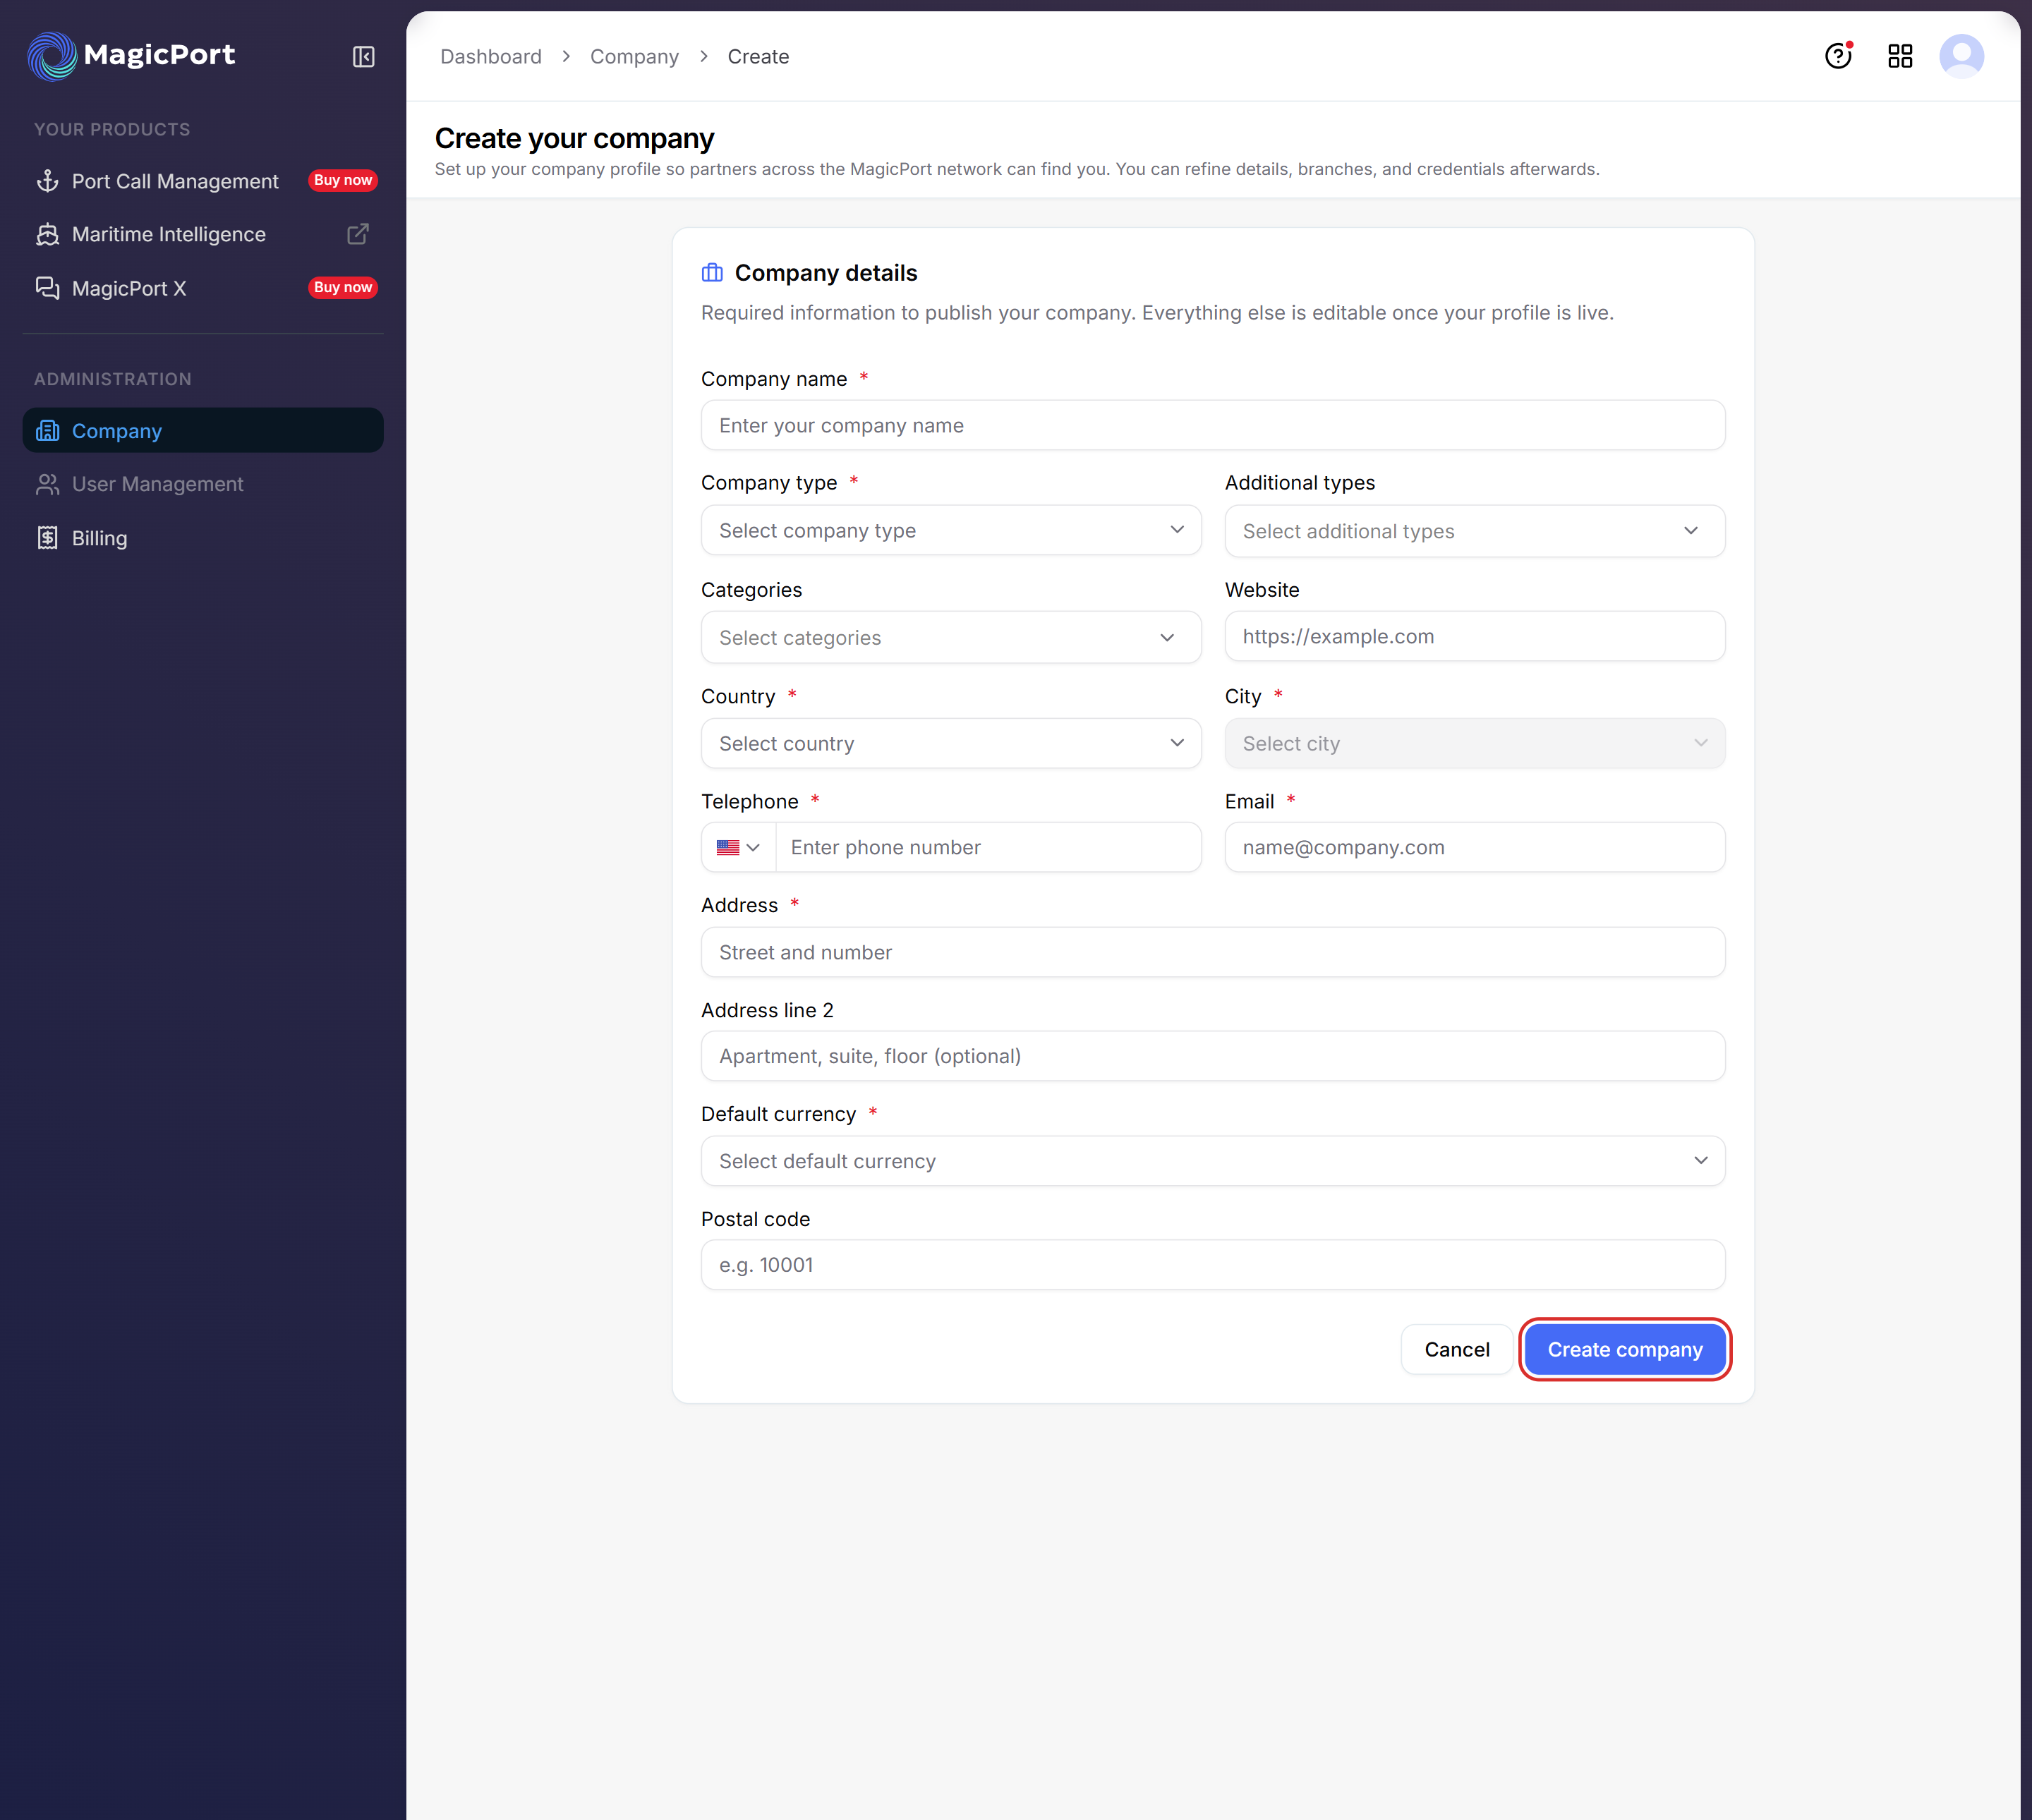This screenshot has width=2032, height=1820.
Task: Click the Port Call Management anchor icon
Action: click(47, 181)
